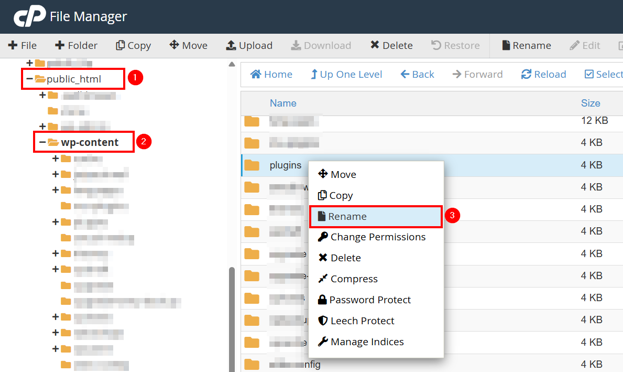Choose Rename from the context menu
Image resolution: width=623 pixels, height=372 pixels.
coord(376,217)
